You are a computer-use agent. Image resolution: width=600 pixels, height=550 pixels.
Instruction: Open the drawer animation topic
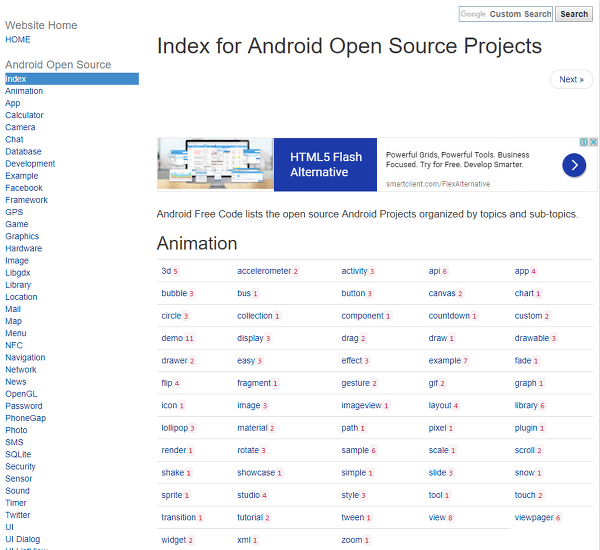click(x=174, y=361)
